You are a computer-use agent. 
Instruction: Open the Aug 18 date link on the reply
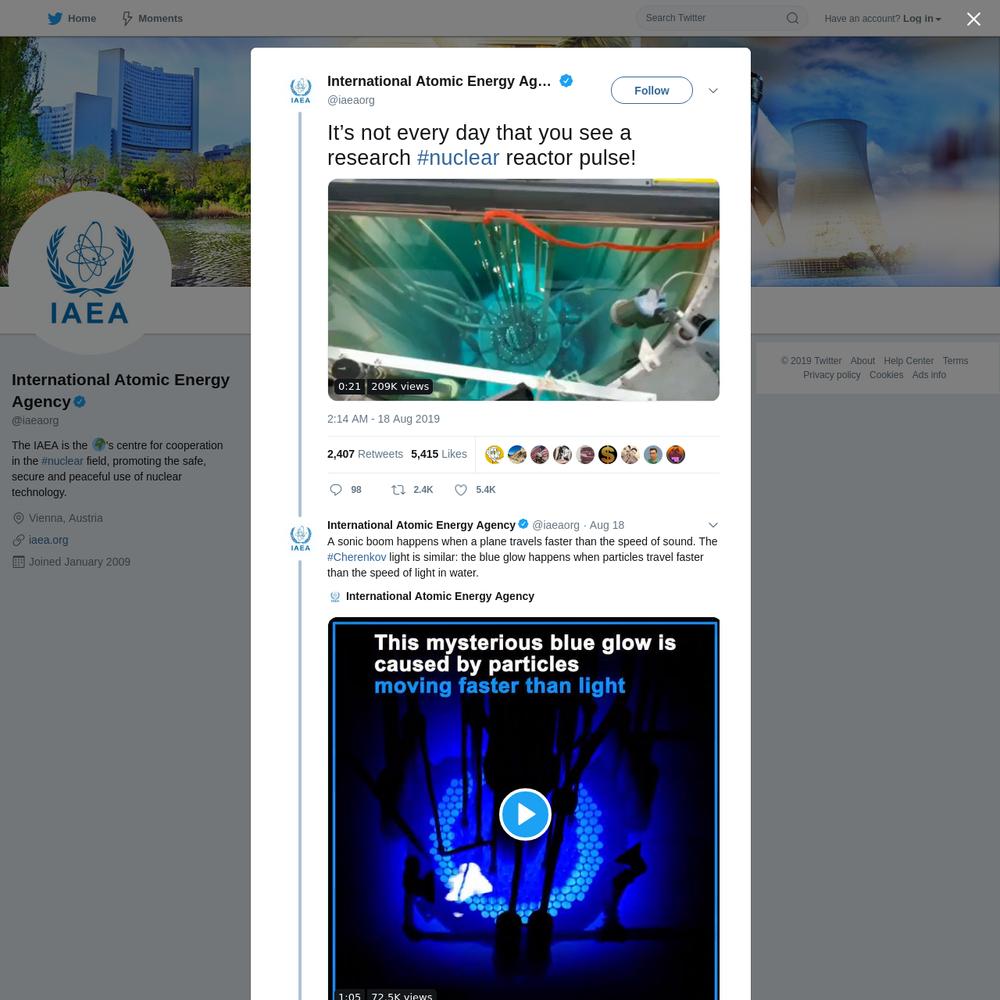[x=607, y=525]
